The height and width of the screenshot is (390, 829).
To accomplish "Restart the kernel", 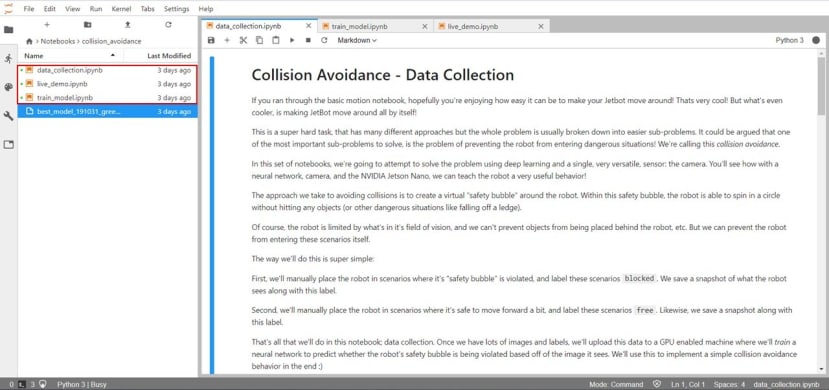I will [324, 40].
